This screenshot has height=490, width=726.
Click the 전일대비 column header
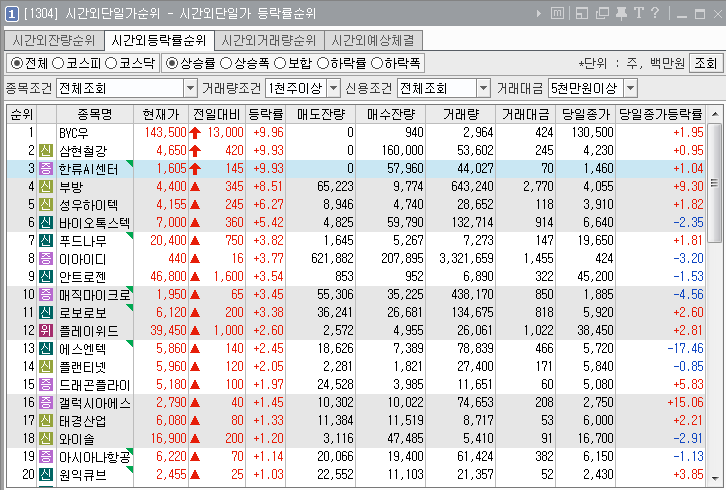[217, 114]
